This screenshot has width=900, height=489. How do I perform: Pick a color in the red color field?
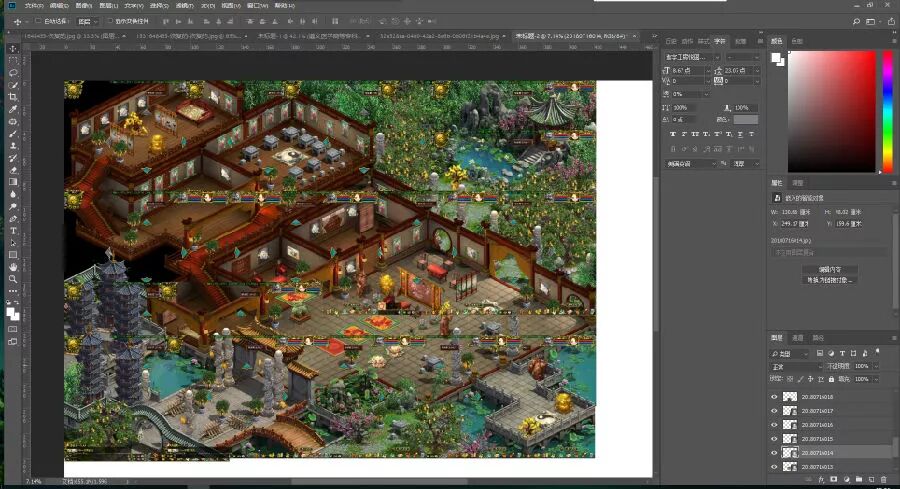[x=832, y=111]
